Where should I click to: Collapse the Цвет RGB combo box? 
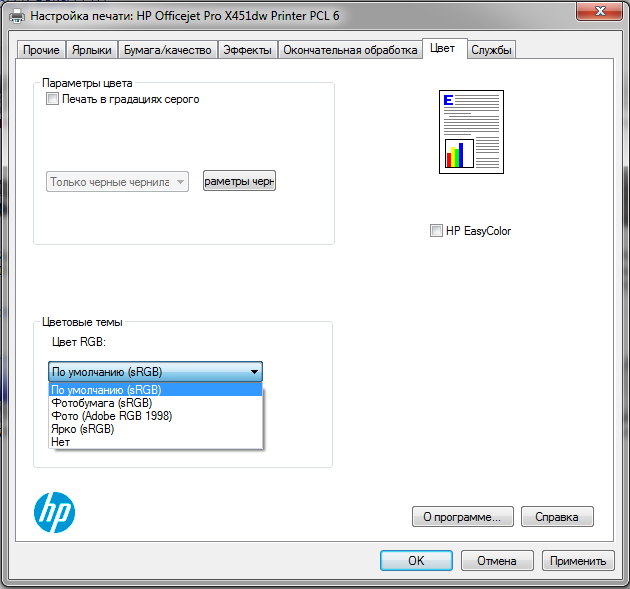pos(155,372)
